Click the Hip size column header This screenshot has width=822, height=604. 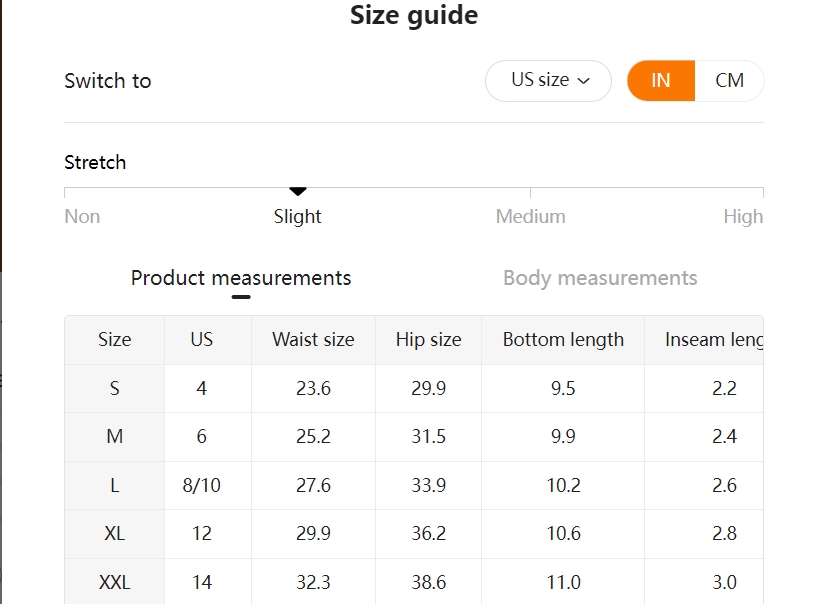click(x=428, y=340)
